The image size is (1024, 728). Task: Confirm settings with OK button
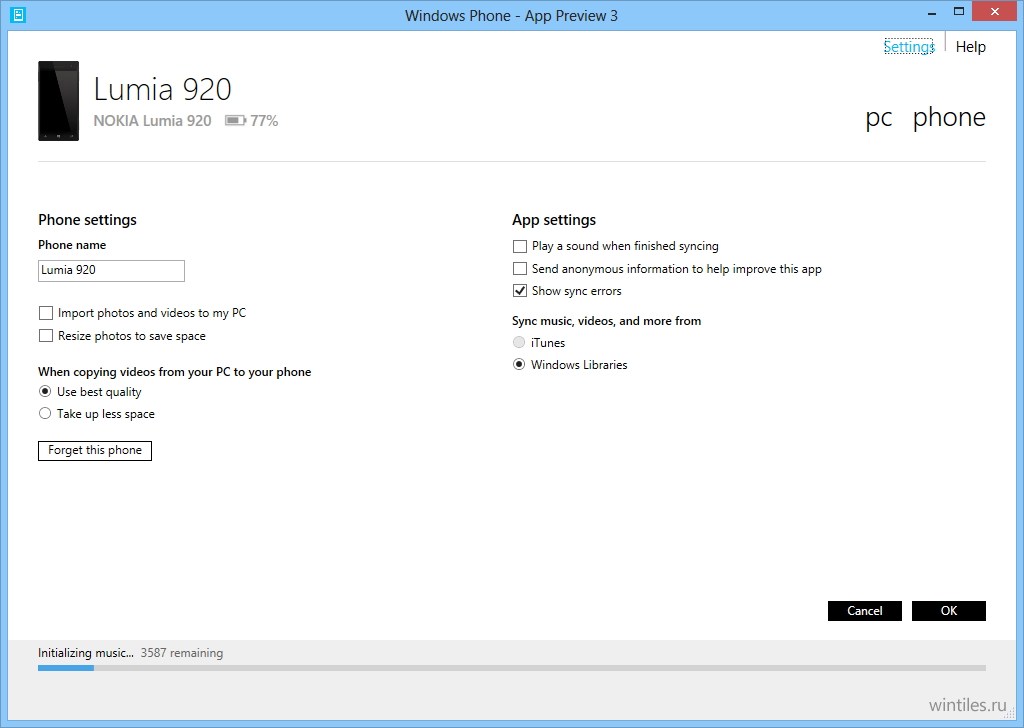(949, 611)
